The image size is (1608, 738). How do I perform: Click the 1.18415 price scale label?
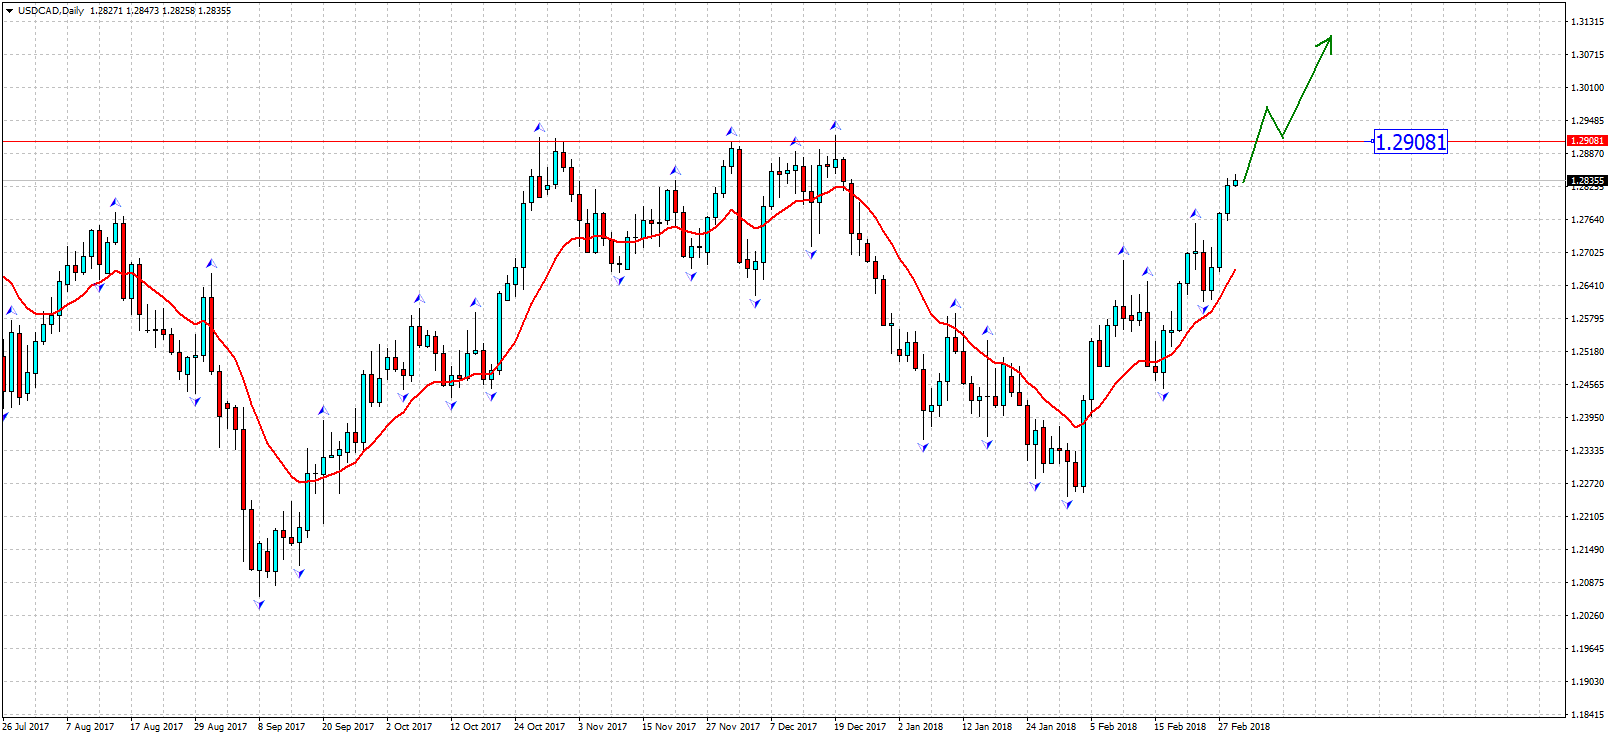point(1587,715)
